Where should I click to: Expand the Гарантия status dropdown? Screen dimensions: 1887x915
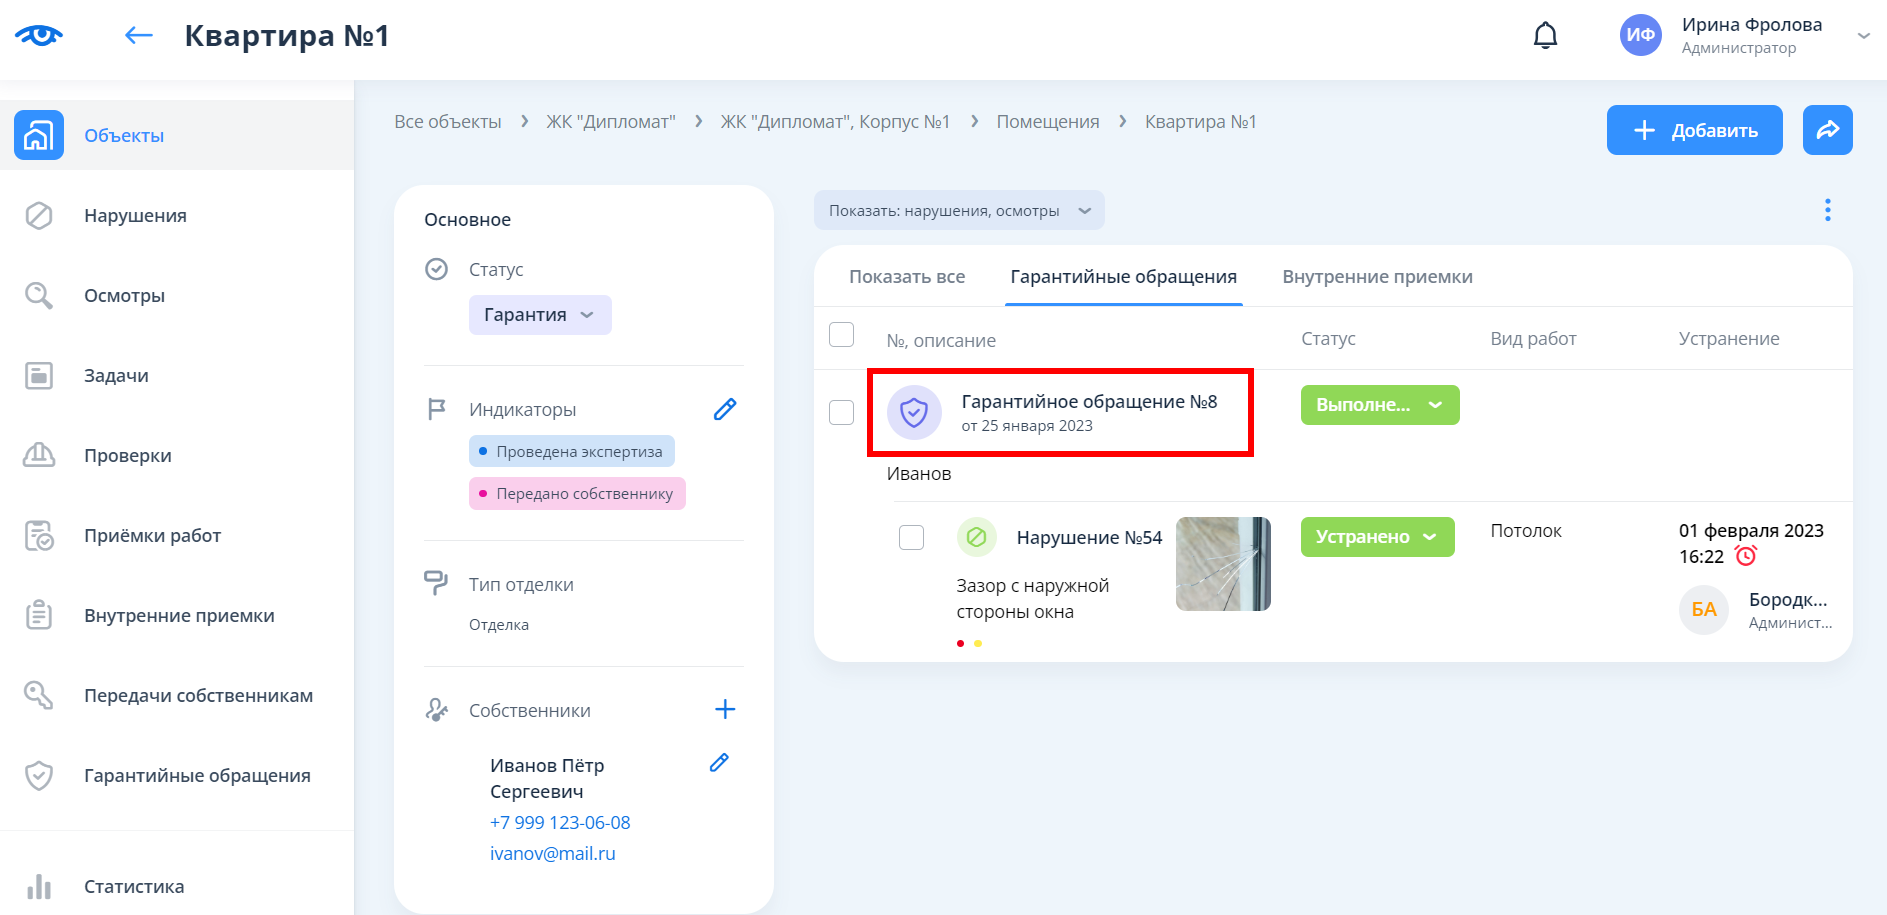click(540, 315)
